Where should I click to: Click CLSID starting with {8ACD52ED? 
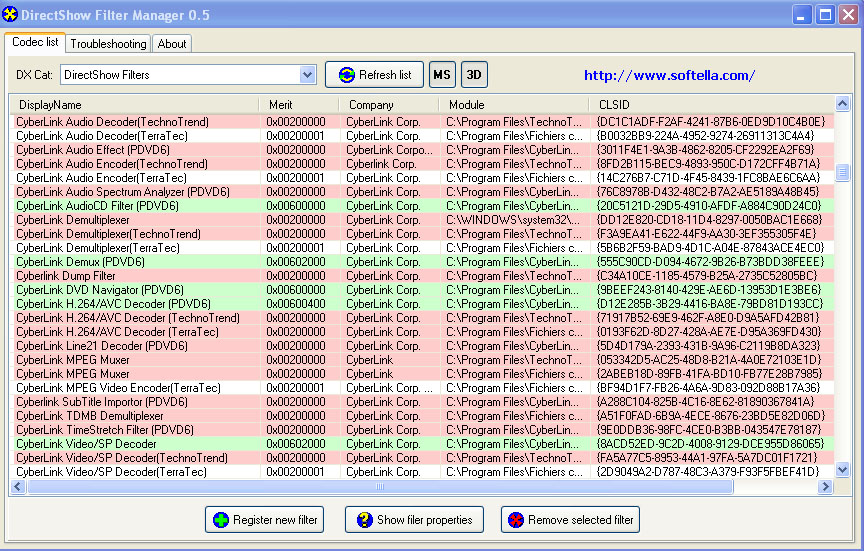coord(710,444)
